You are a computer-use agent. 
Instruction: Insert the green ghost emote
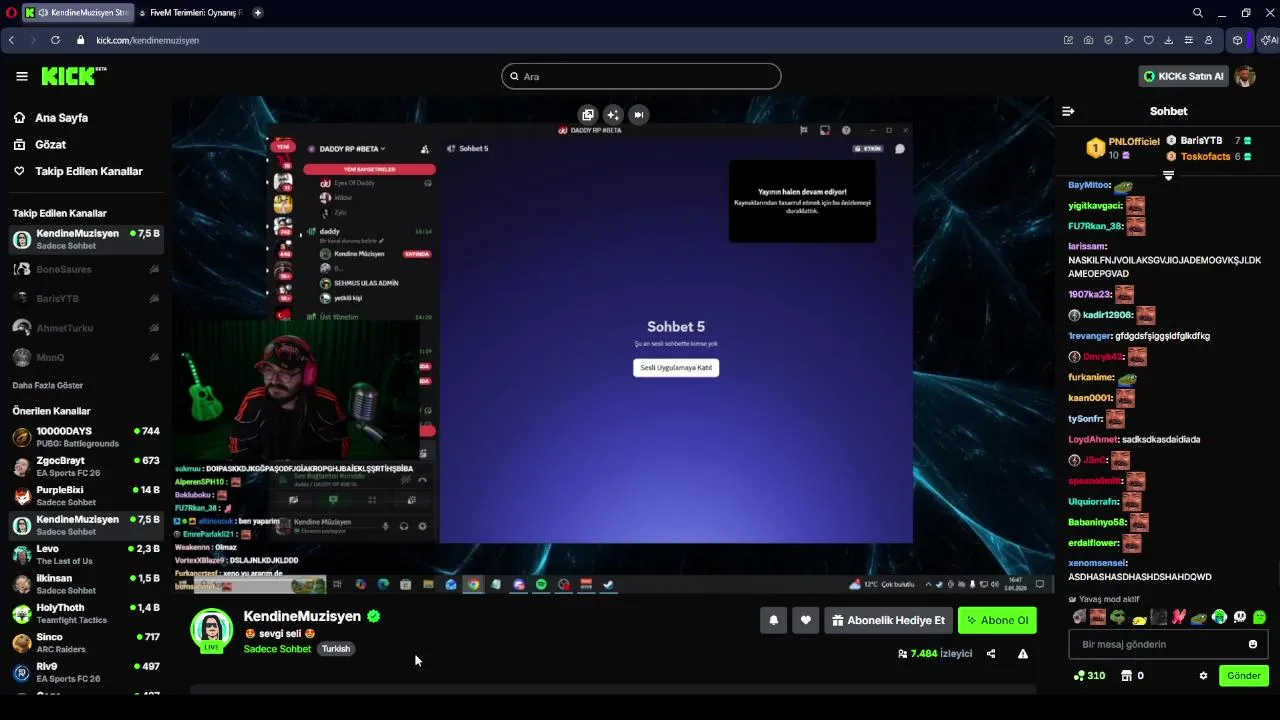(1260, 617)
